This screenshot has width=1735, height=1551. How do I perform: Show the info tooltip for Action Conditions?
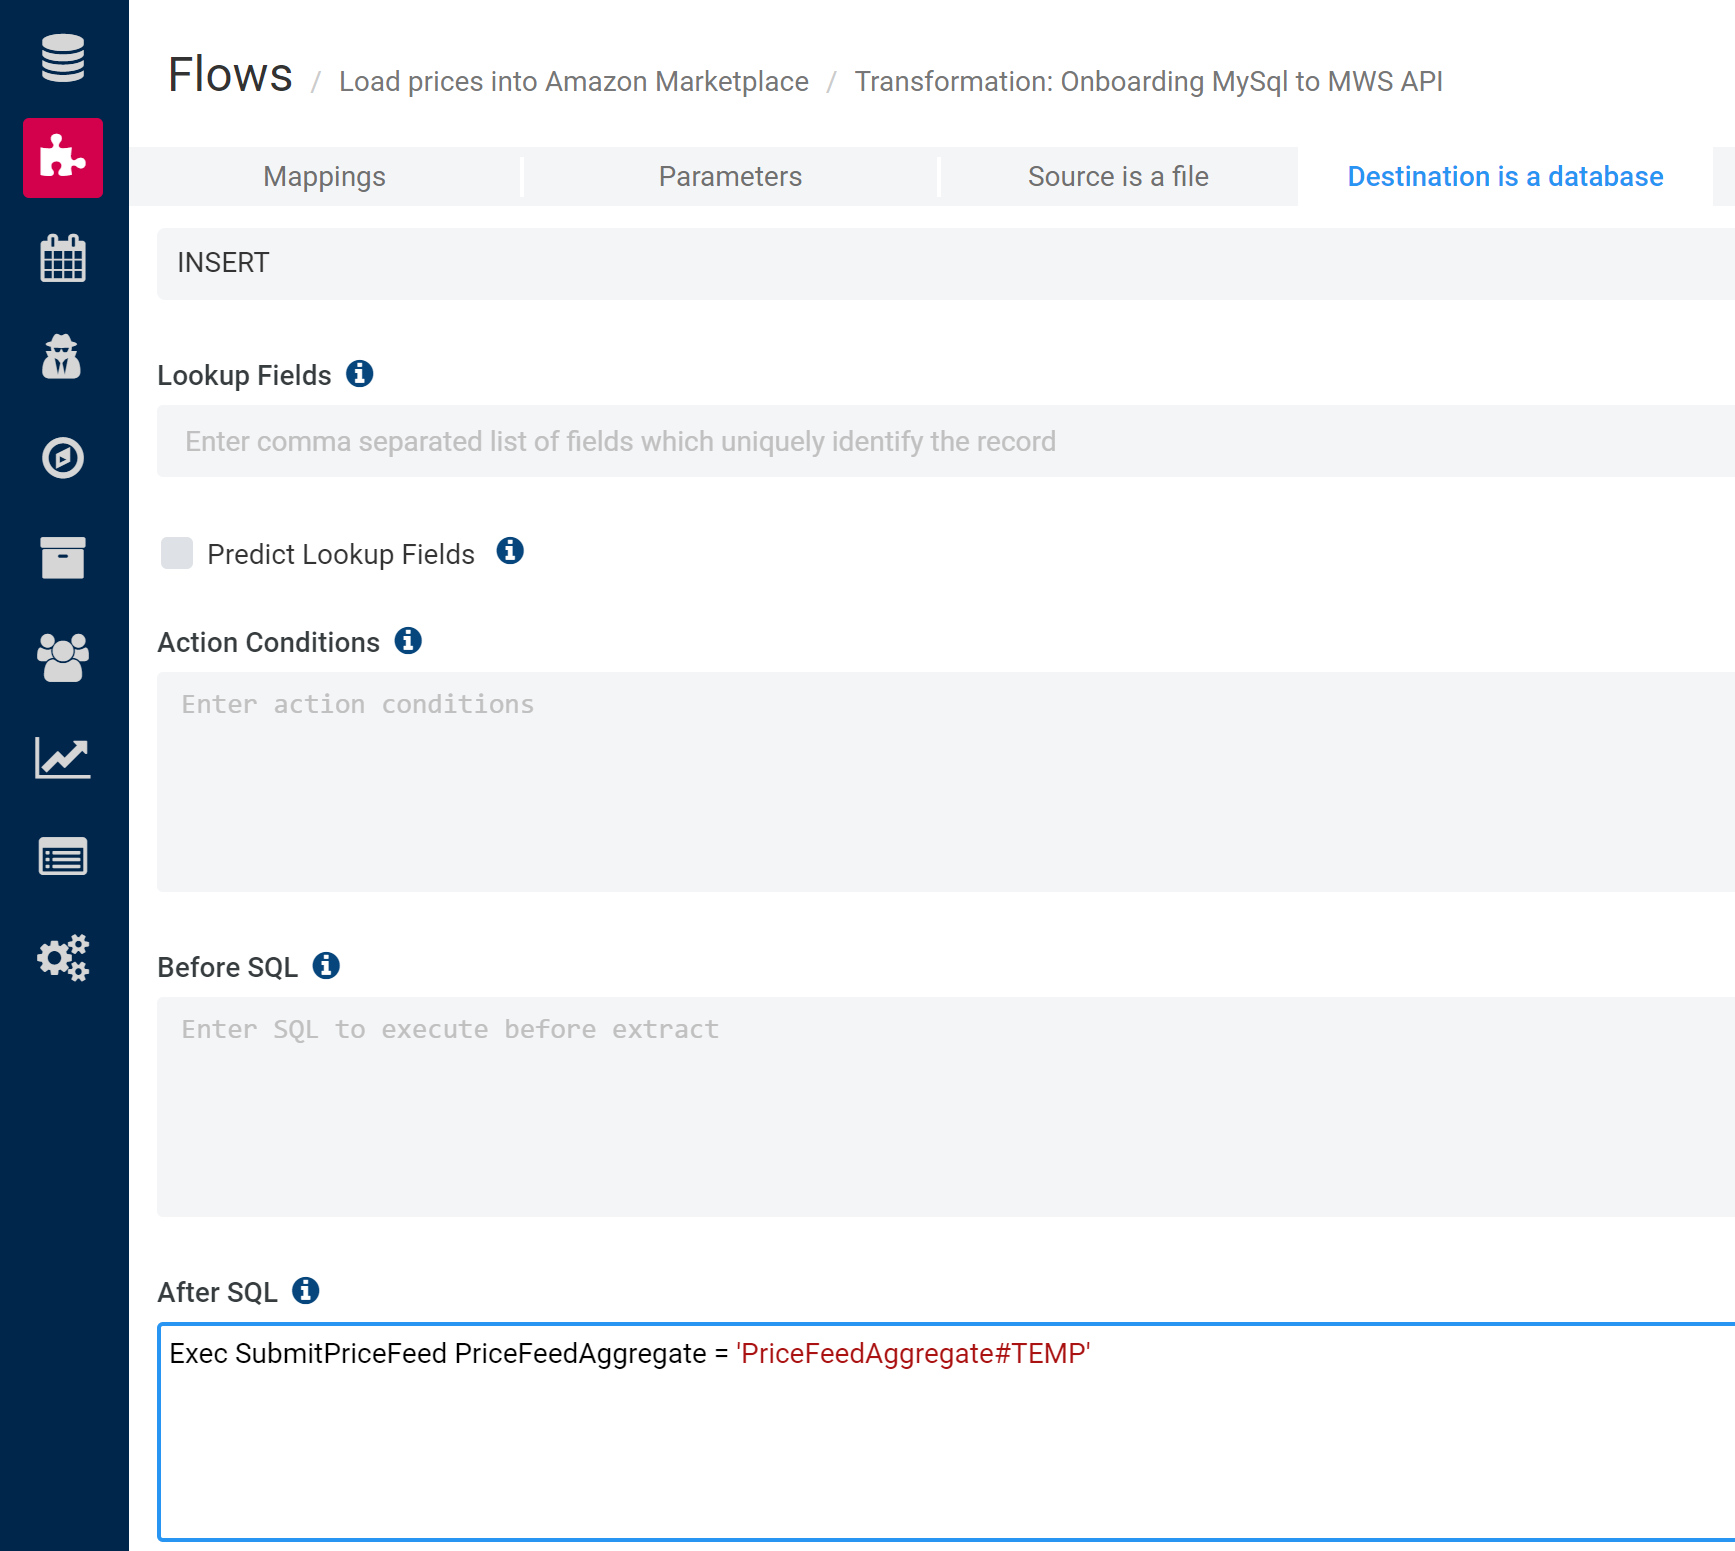[x=408, y=641]
